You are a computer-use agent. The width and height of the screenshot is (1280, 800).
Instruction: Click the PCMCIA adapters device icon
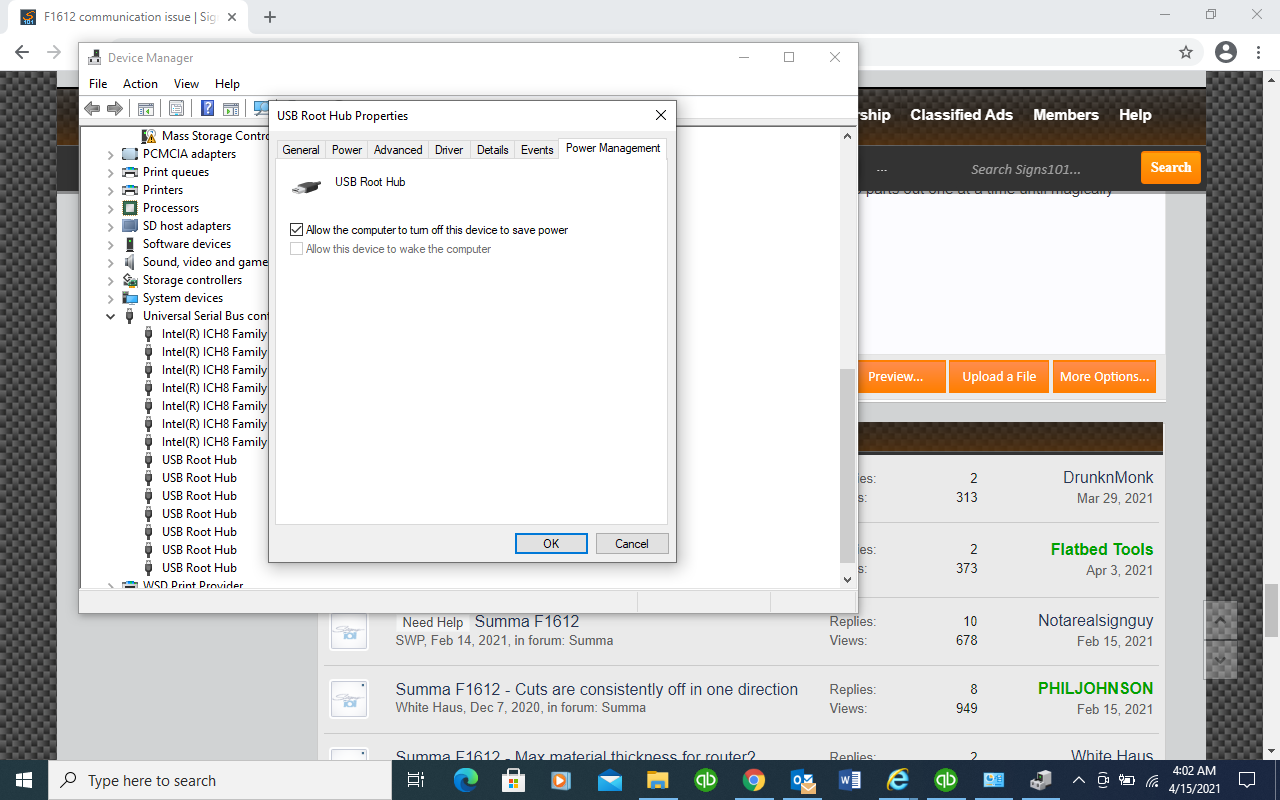130,154
